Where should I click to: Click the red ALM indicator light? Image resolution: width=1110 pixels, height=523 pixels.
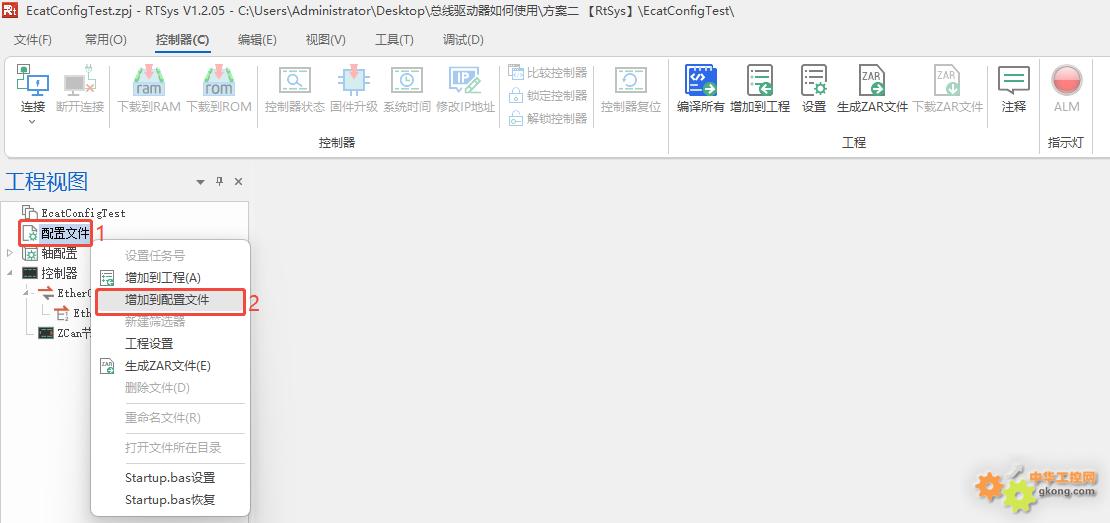pos(1066,81)
